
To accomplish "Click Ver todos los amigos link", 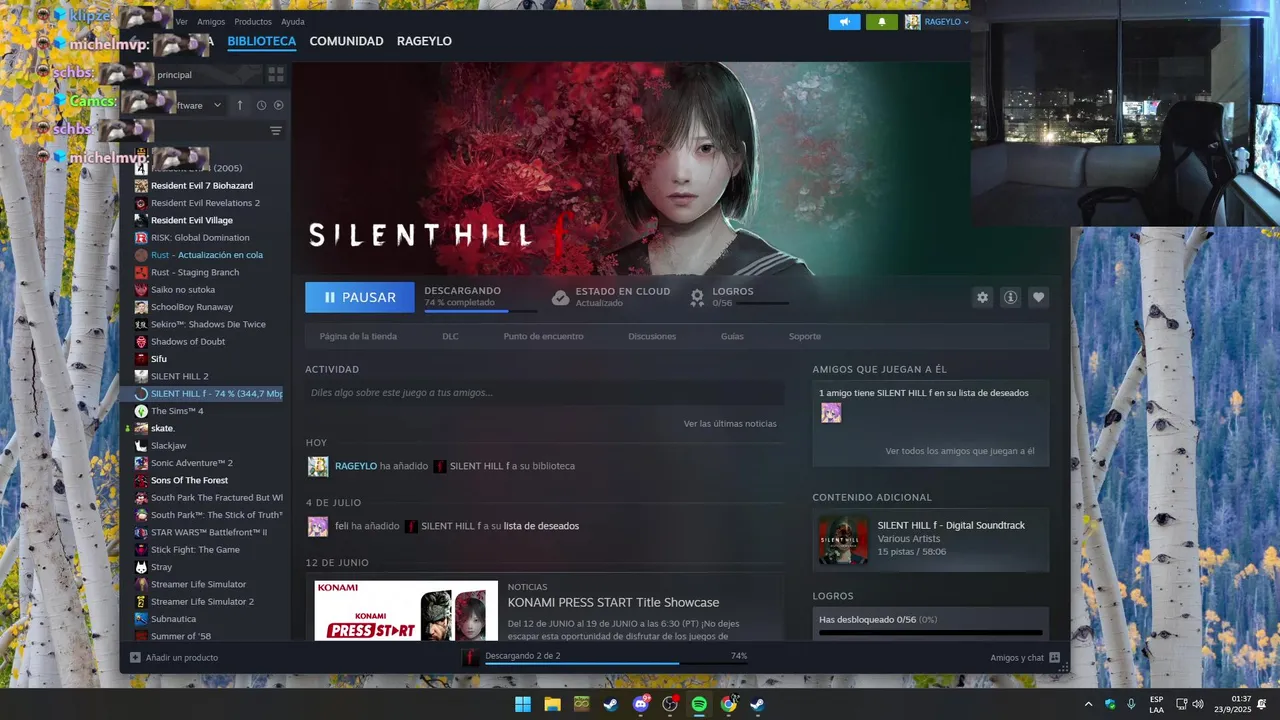I will (960, 451).
